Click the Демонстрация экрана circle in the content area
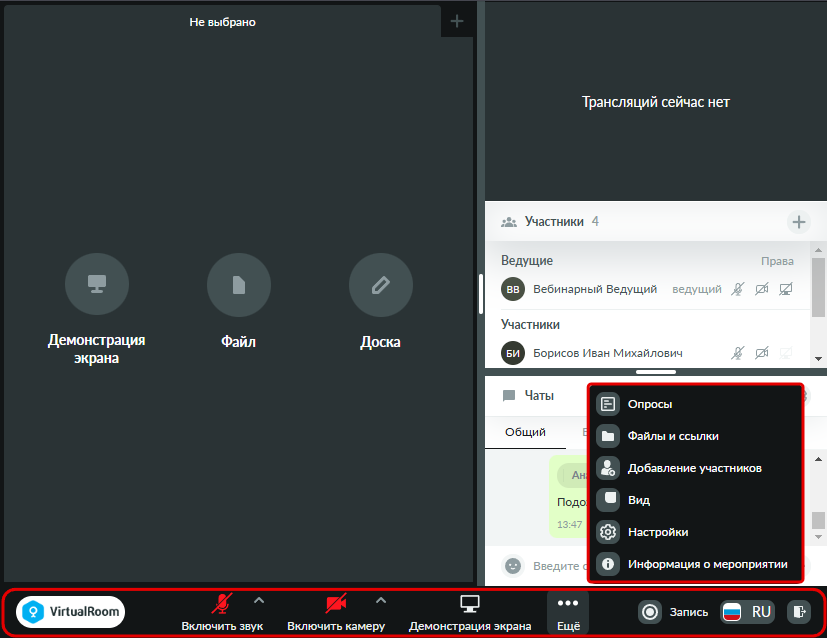The width and height of the screenshot is (827, 638). pyautogui.click(x=97, y=284)
